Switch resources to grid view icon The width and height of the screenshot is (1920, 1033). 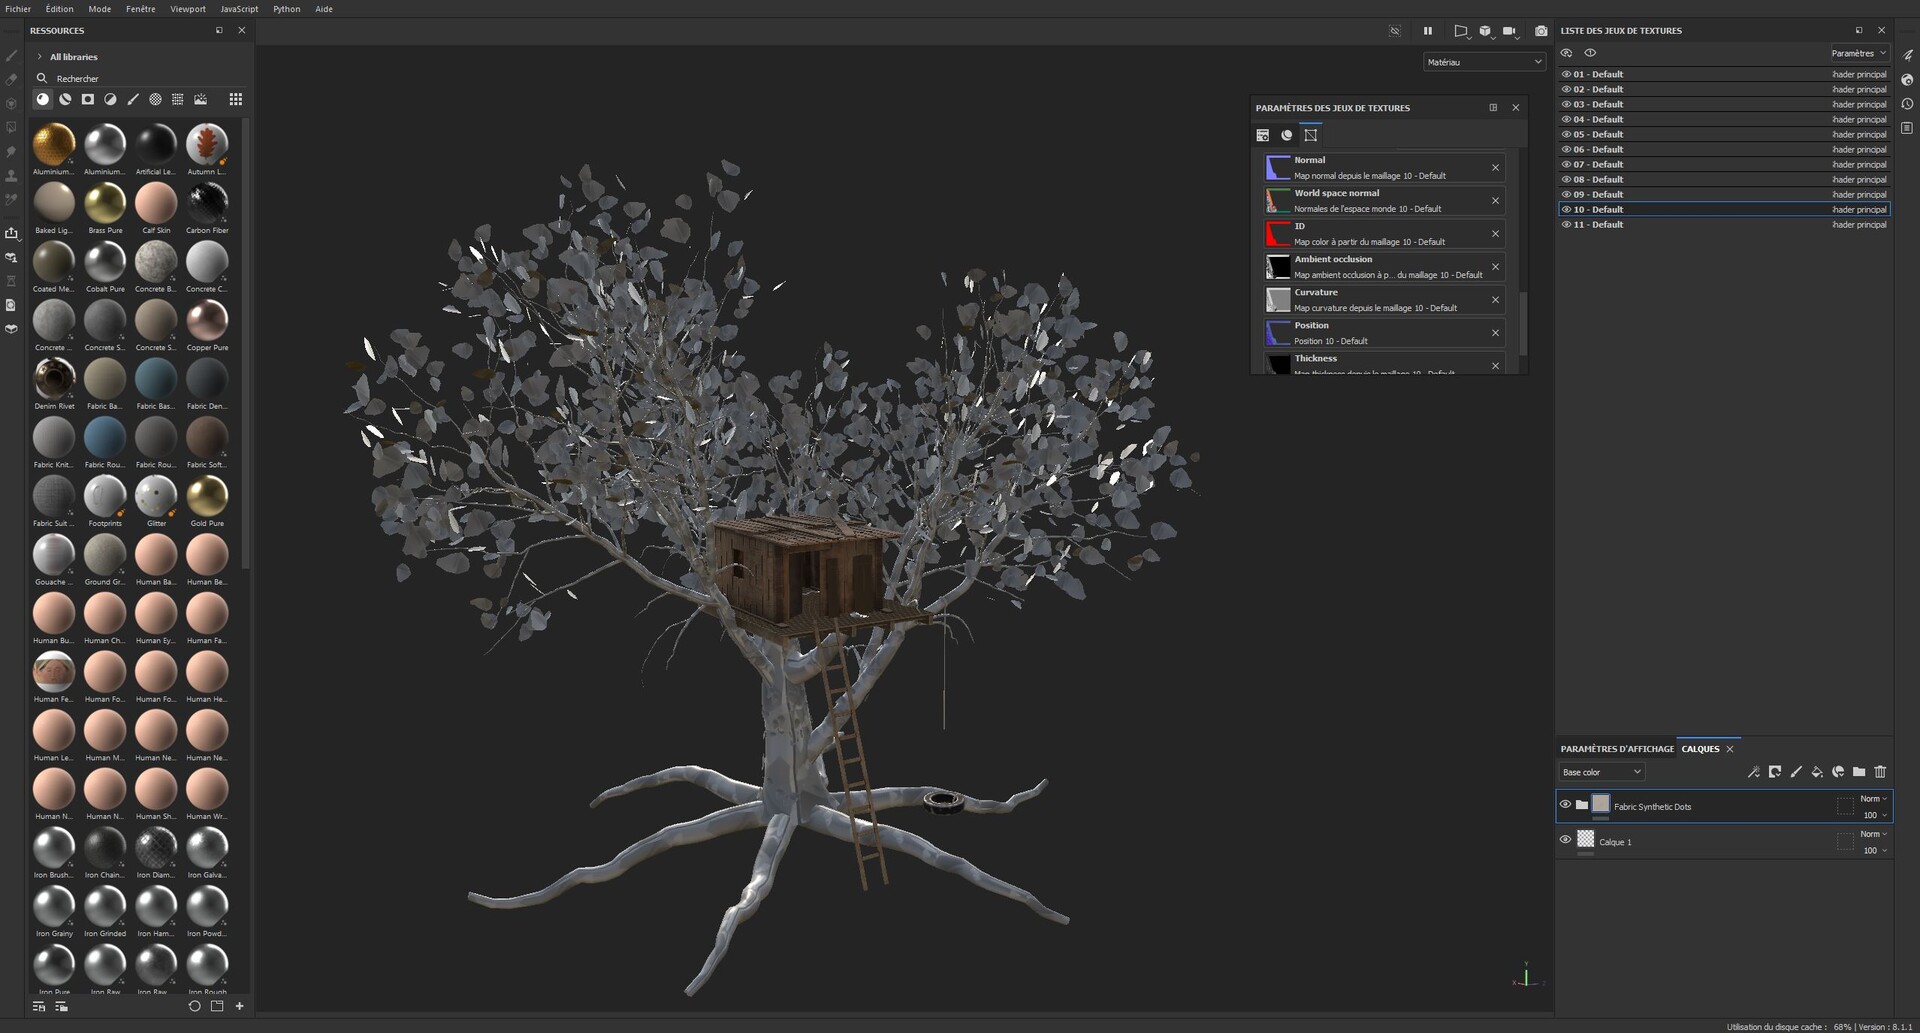[x=236, y=99]
